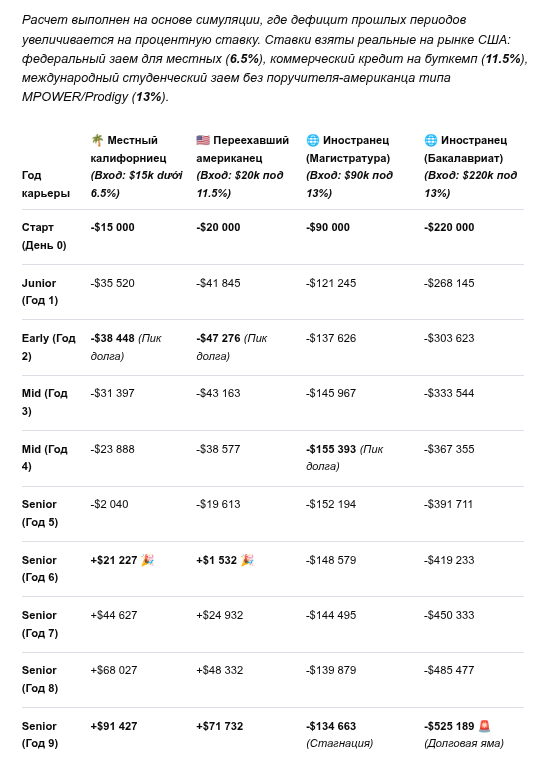This screenshot has width=547, height=765.
Task: Click the globe icon beside Магистратура column
Action: click(x=312, y=141)
